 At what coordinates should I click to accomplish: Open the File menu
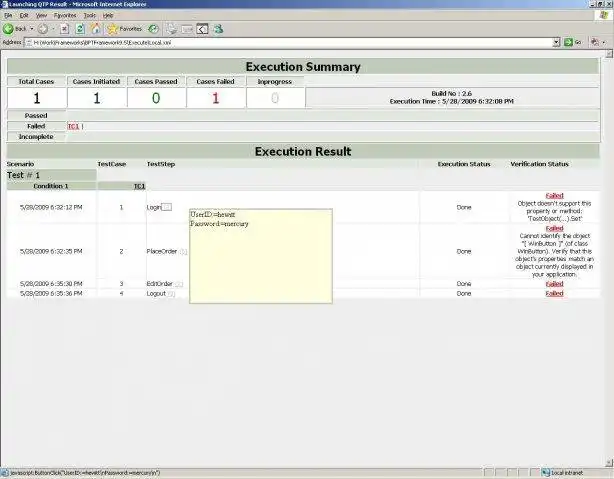point(8,16)
